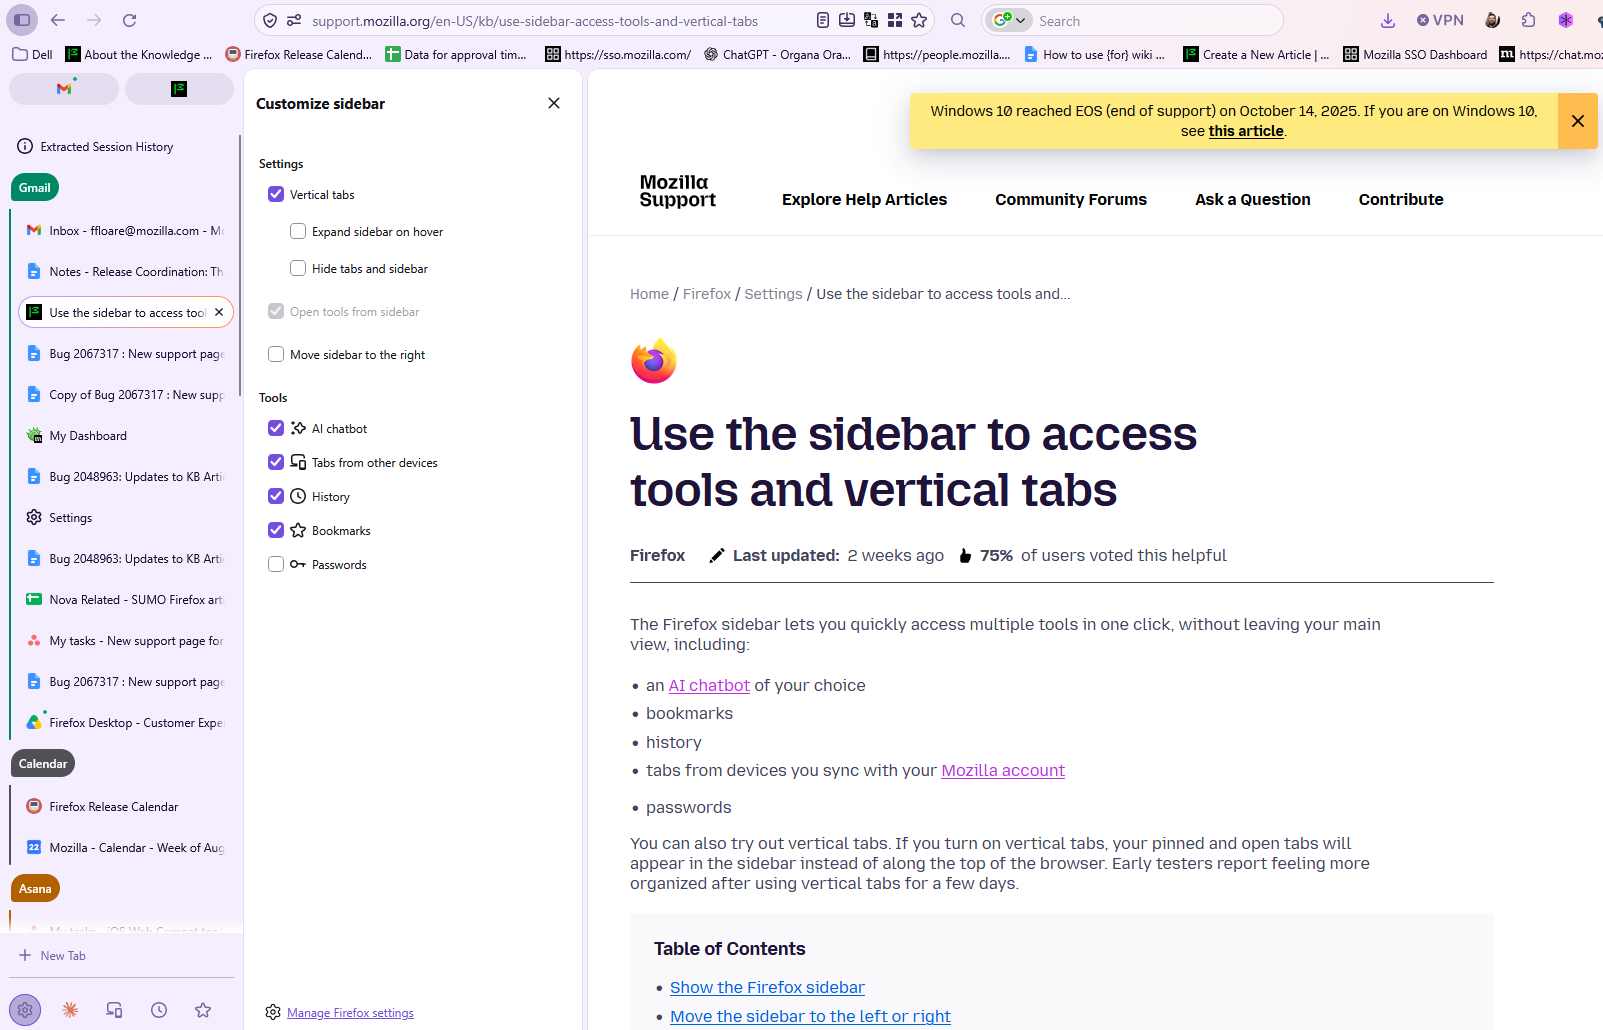Open the pinned Gmail tab
This screenshot has height=1030, width=1603.
click(x=64, y=89)
